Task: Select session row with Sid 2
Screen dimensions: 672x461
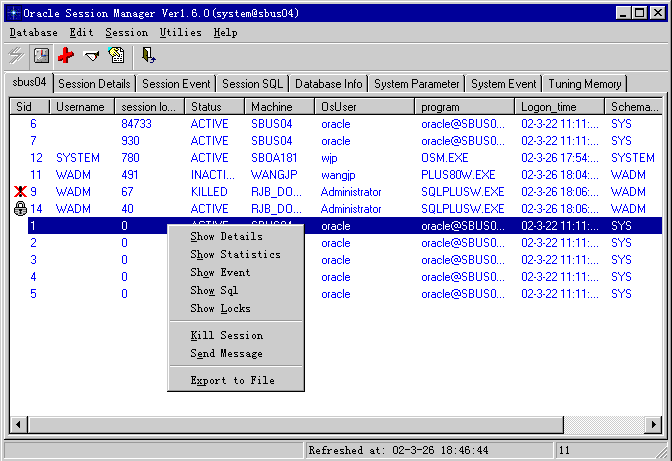Action: [x=336, y=243]
